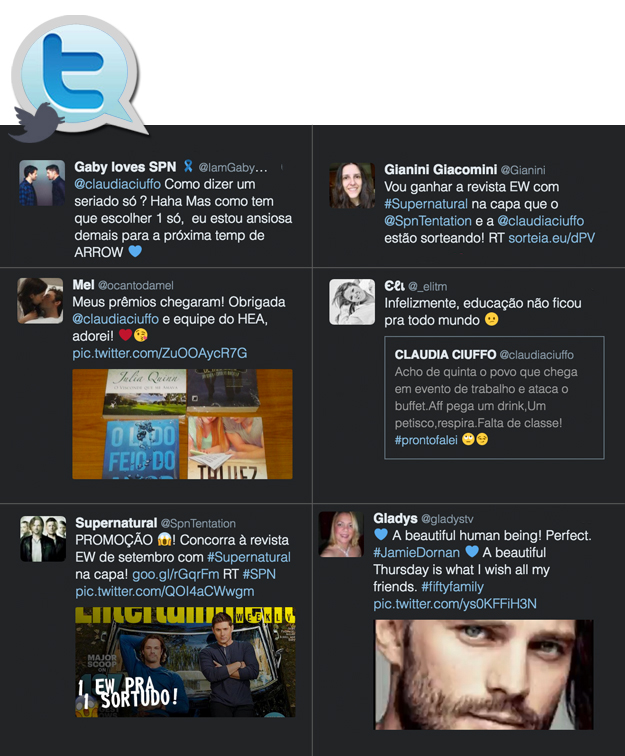Screen dimensions: 625x756
Task: Open the goo.gl/rGqrFm link
Action: pos(176,574)
